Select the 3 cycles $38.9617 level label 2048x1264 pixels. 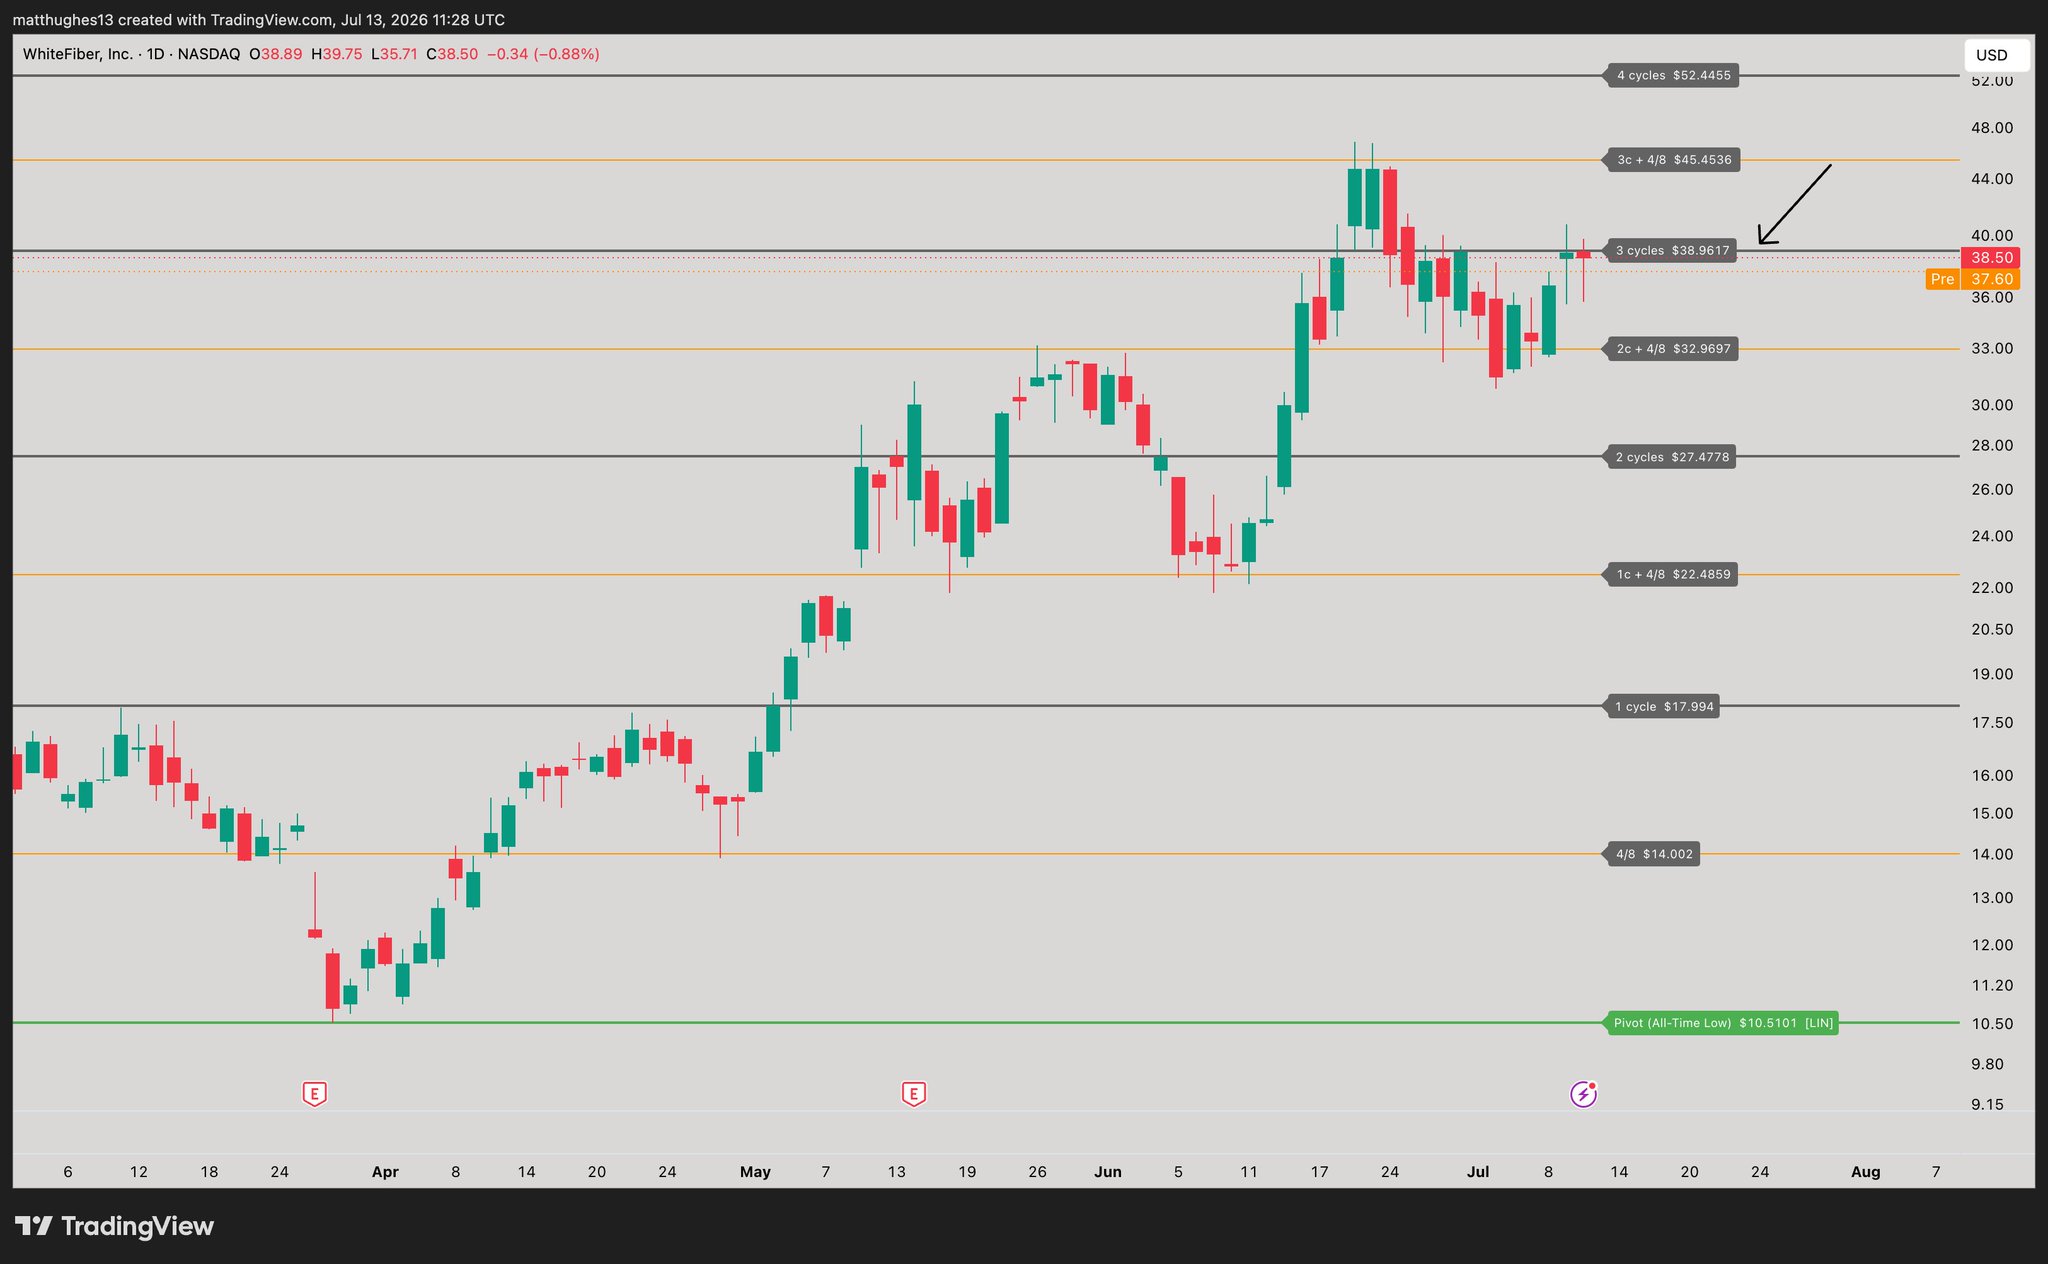tap(1672, 251)
